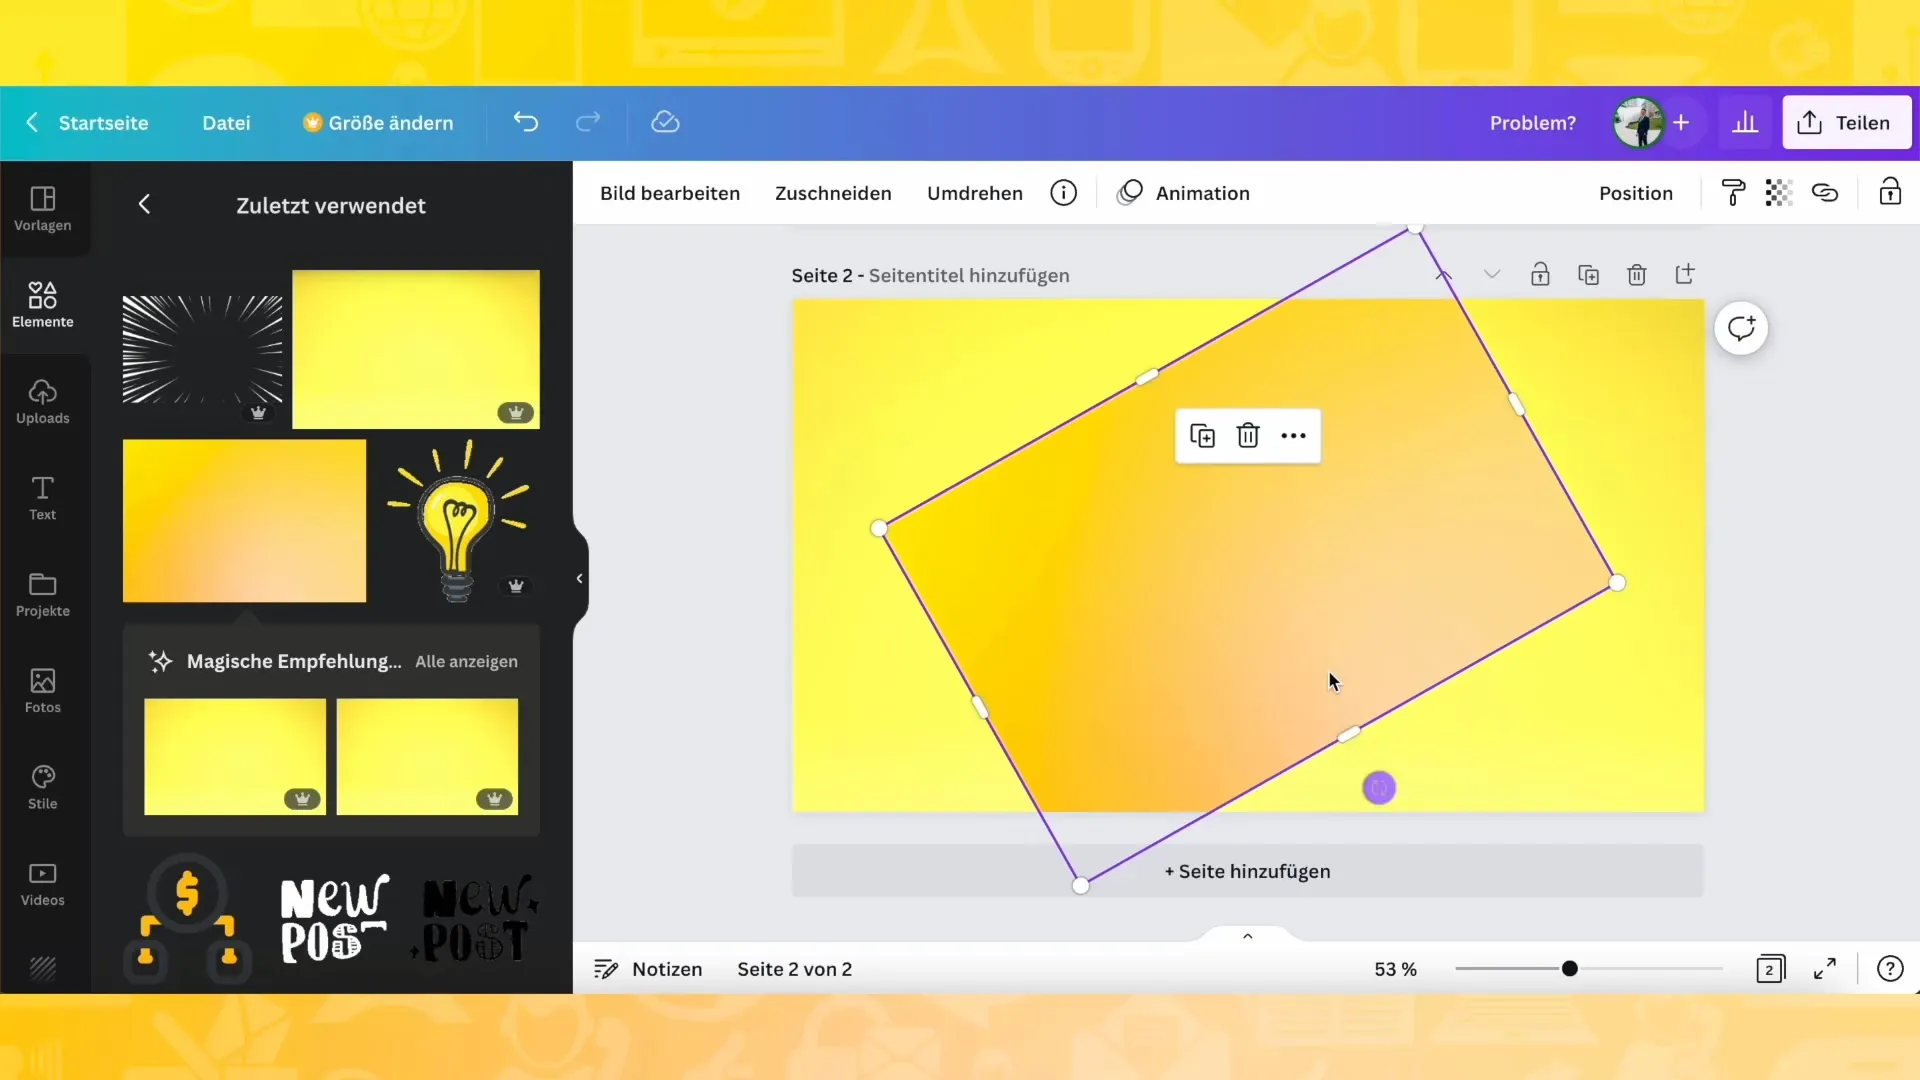This screenshot has height=1080, width=1920.
Task: Click the delete element icon
Action: click(1247, 435)
